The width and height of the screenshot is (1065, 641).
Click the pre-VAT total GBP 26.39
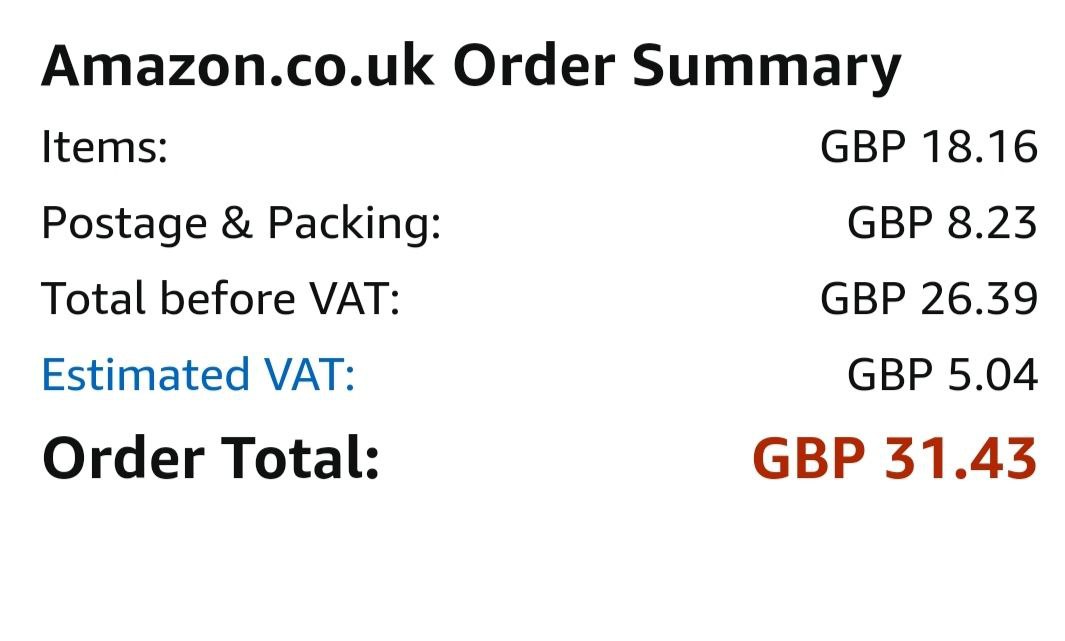(928, 299)
